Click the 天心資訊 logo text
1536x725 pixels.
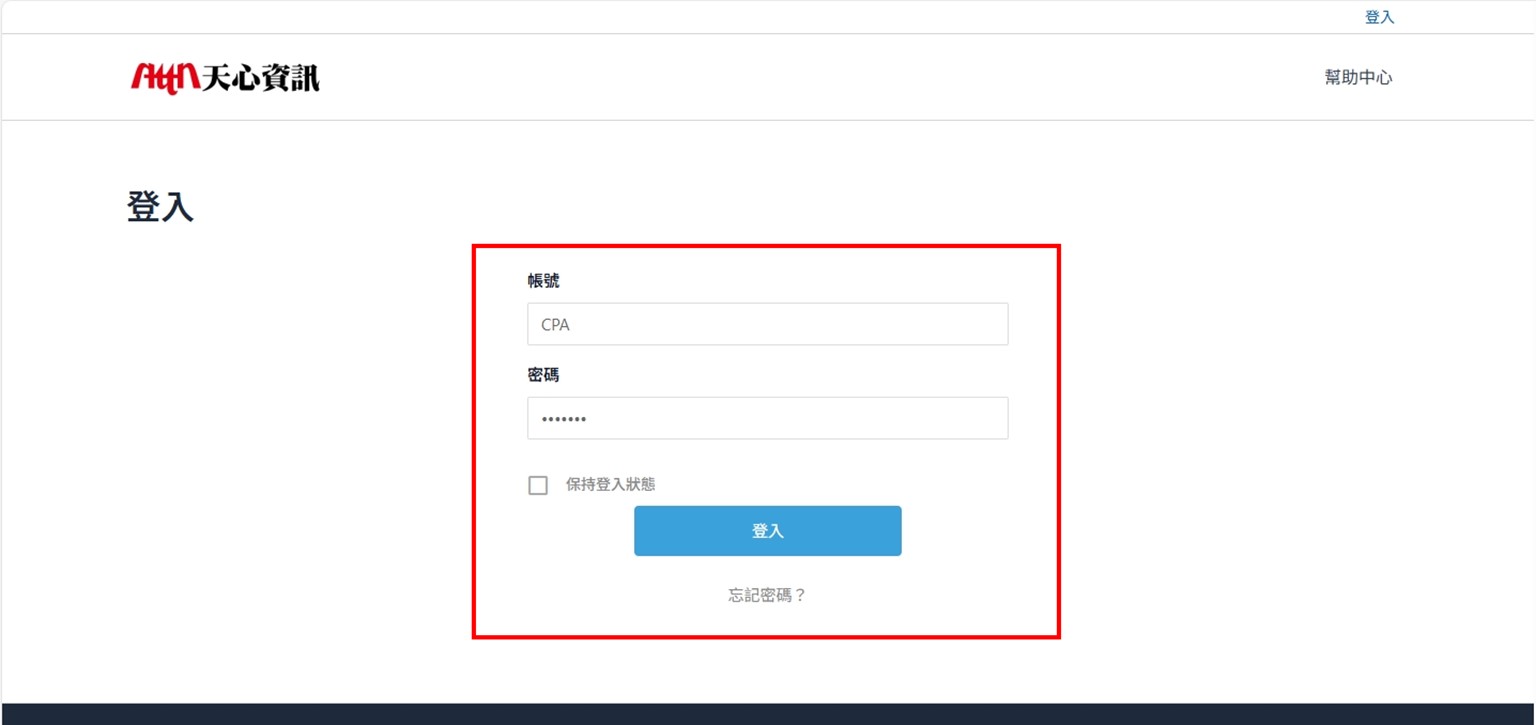click(x=261, y=78)
